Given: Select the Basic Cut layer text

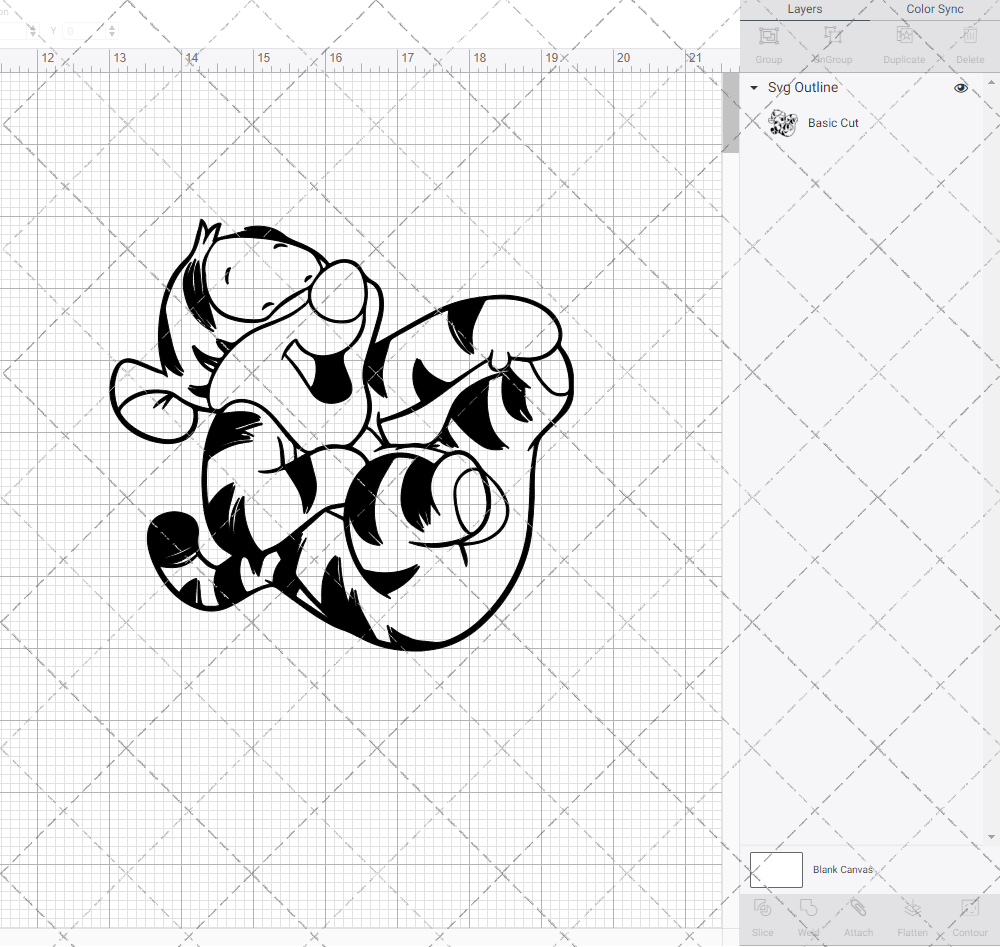Looking at the screenshot, I should click(x=833, y=123).
